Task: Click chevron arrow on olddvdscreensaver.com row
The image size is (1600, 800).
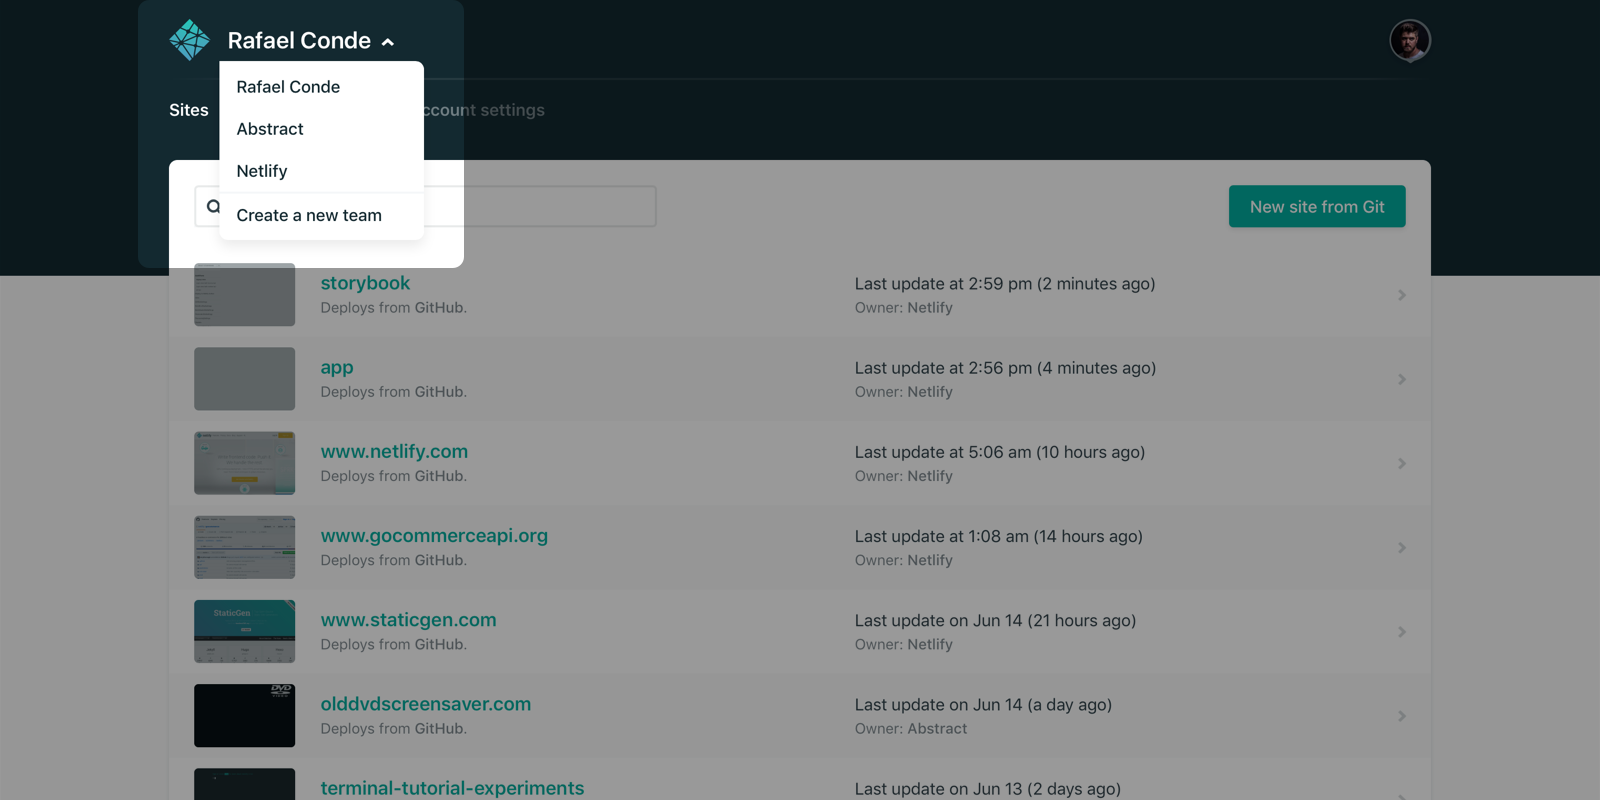Action: [1401, 716]
